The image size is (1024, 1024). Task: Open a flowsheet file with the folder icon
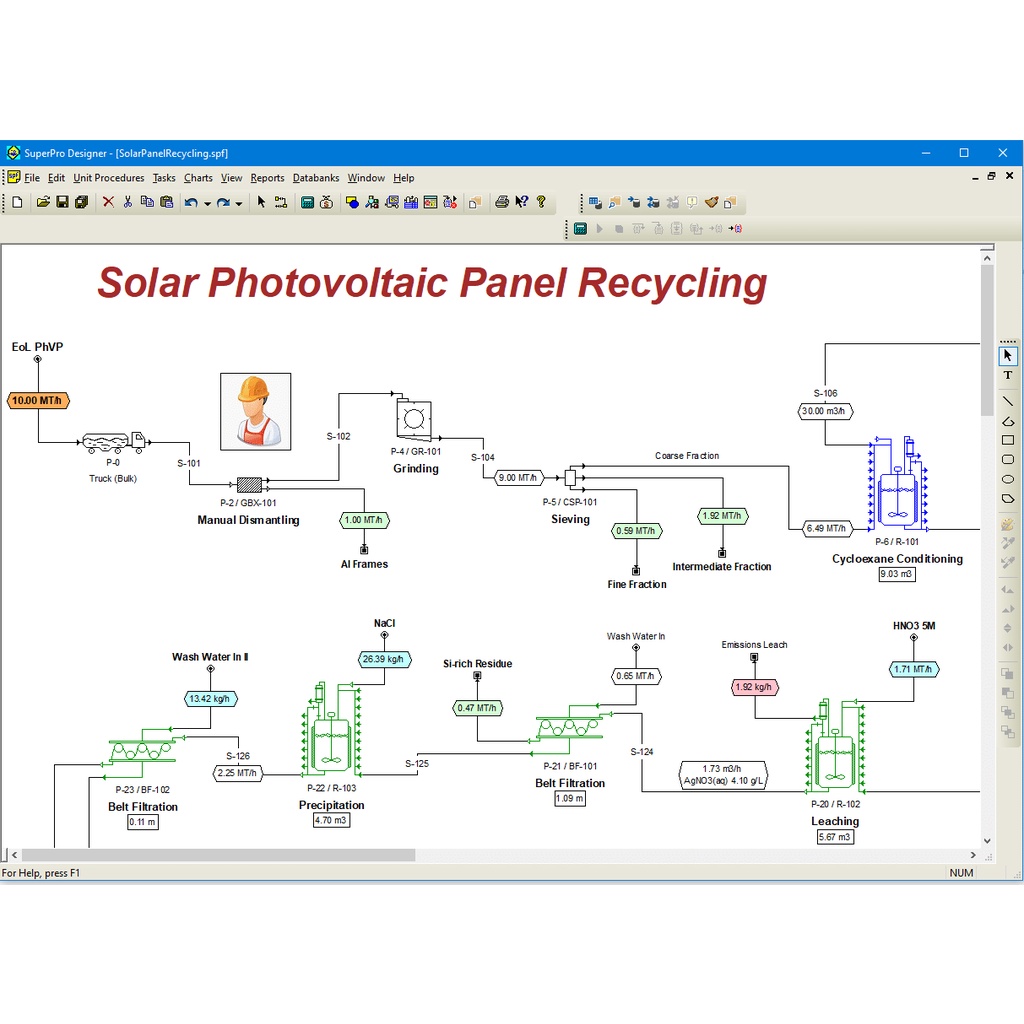[43, 202]
